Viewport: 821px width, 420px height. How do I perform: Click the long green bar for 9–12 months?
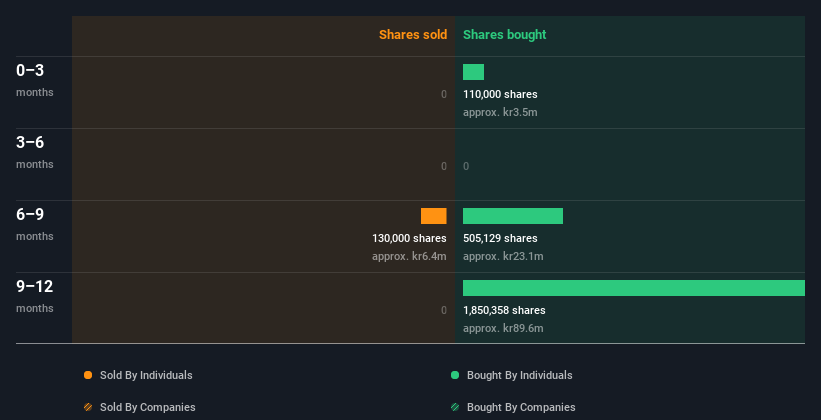click(x=634, y=288)
